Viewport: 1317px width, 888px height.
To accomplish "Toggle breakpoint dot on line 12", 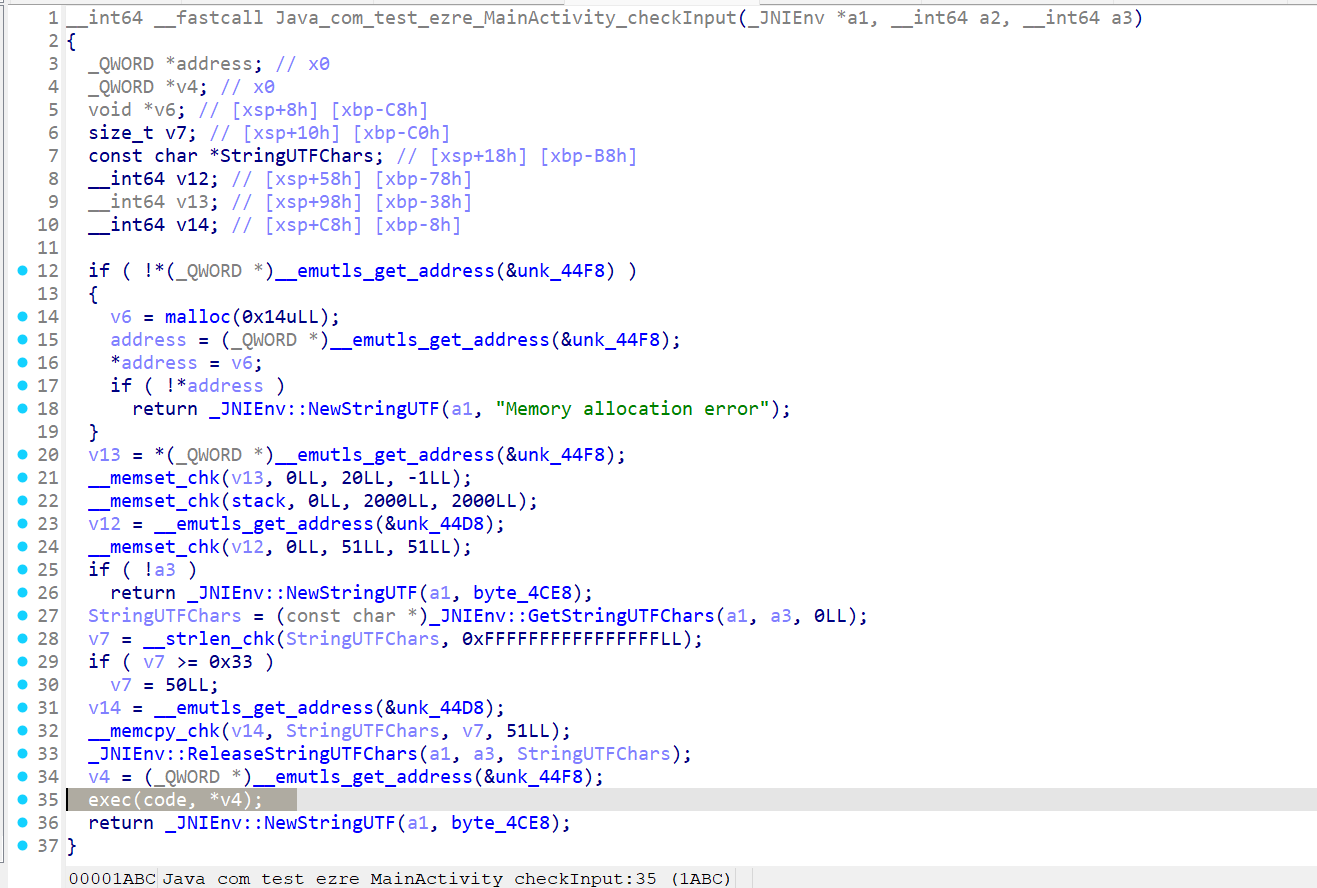I will 22,271.
